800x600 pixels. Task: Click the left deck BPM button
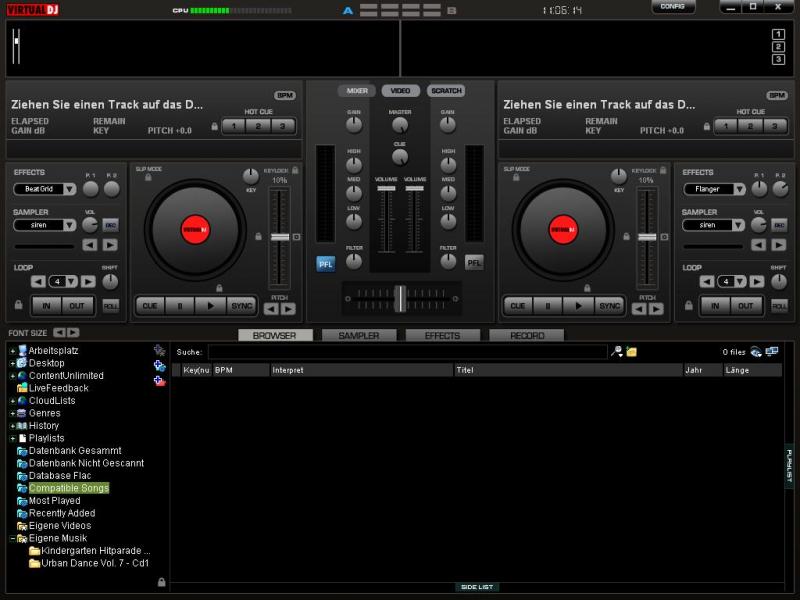(285, 95)
